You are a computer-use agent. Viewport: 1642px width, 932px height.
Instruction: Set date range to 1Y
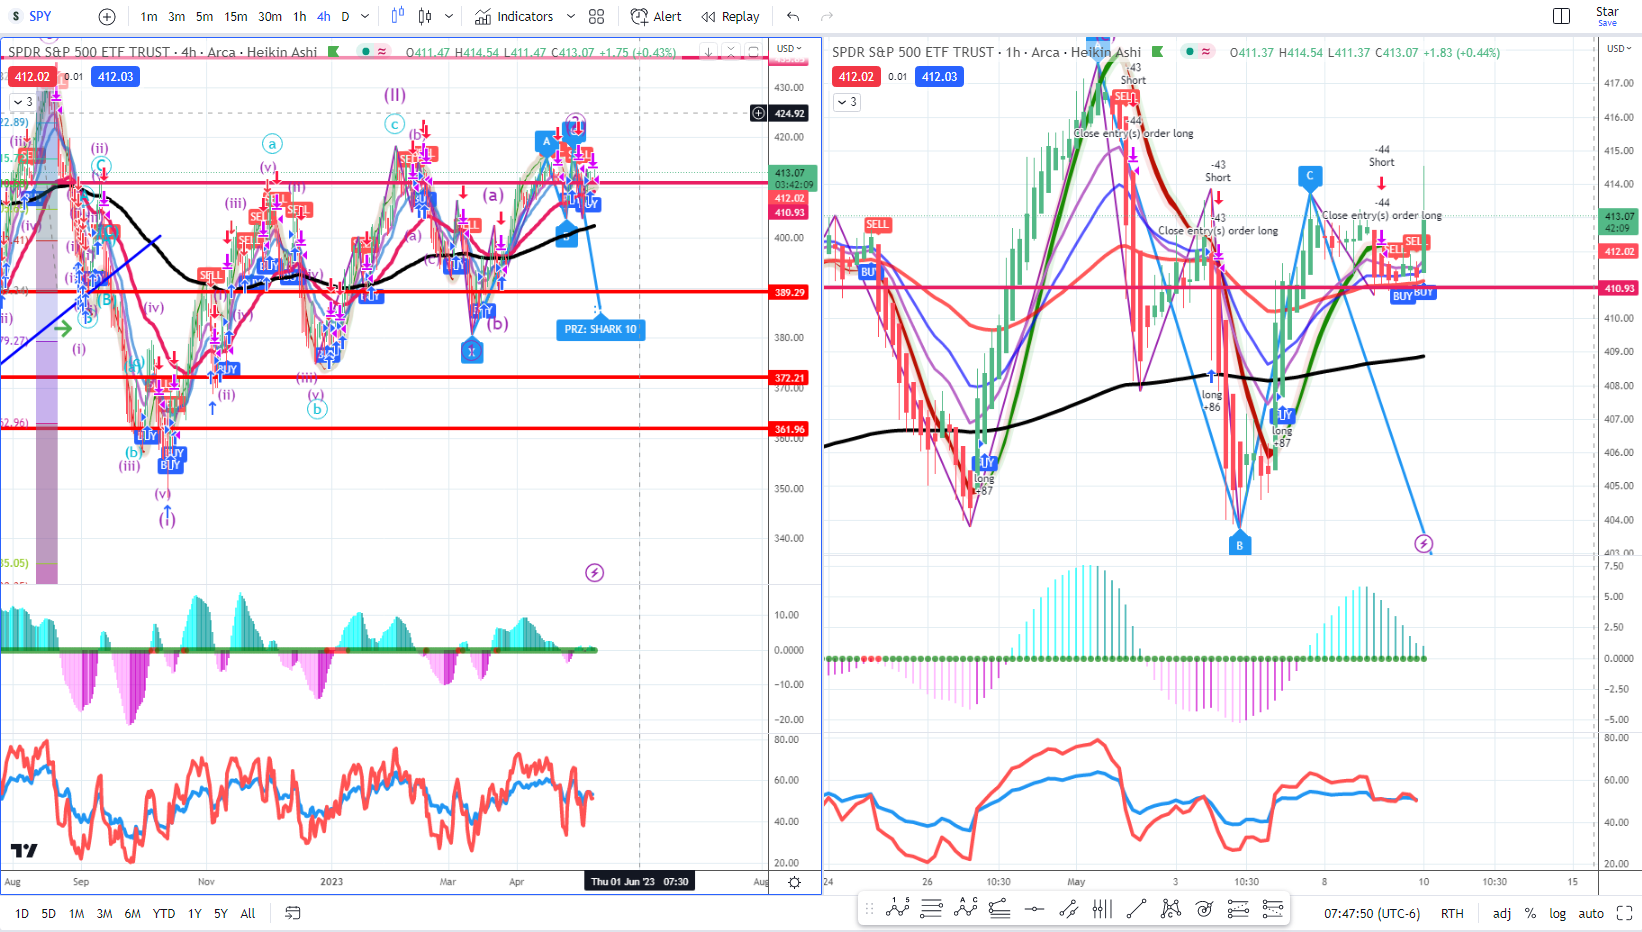click(x=195, y=913)
